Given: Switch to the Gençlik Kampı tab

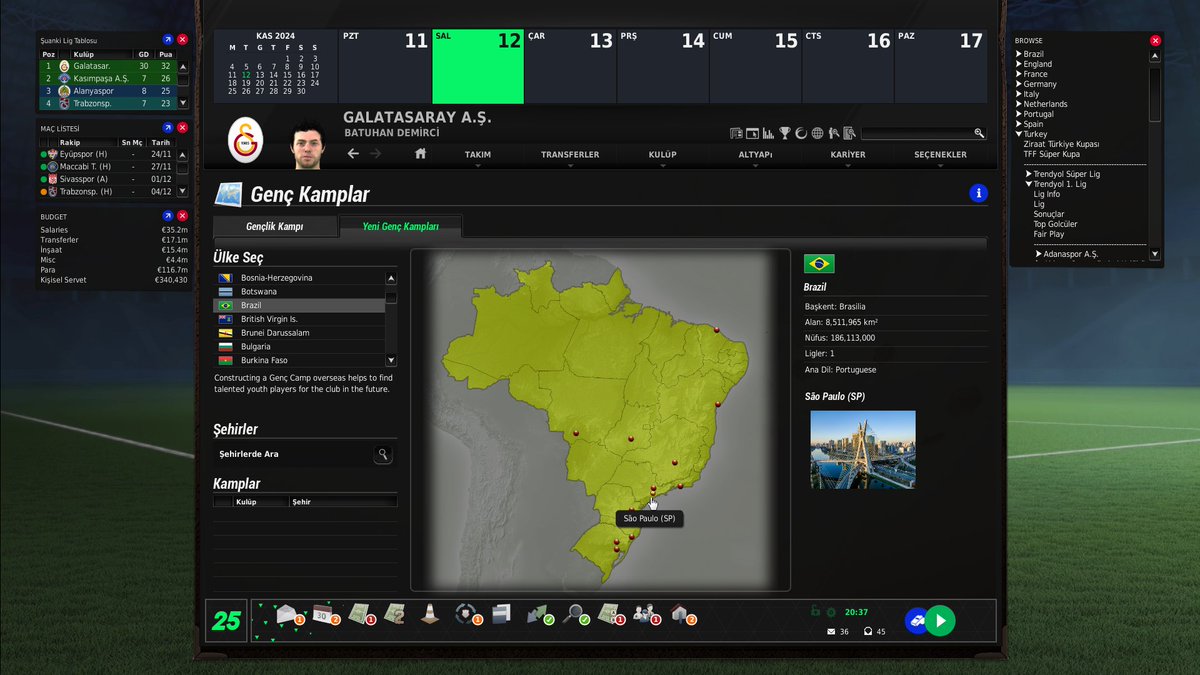Looking at the screenshot, I should [275, 227].
